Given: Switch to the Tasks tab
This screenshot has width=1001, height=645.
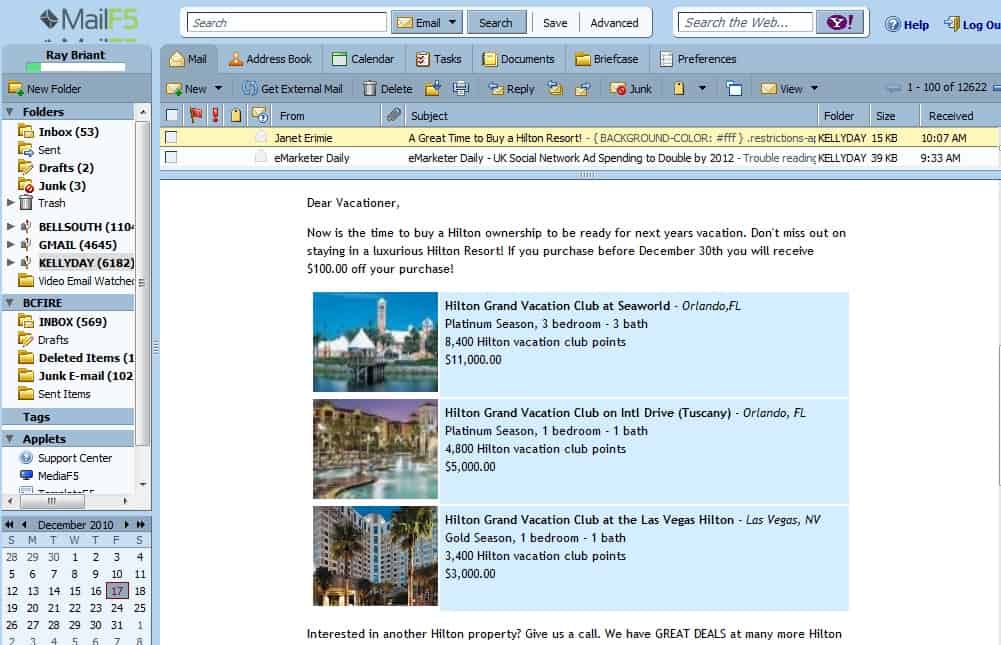Looking at the screenshot, I should [439, 59].
